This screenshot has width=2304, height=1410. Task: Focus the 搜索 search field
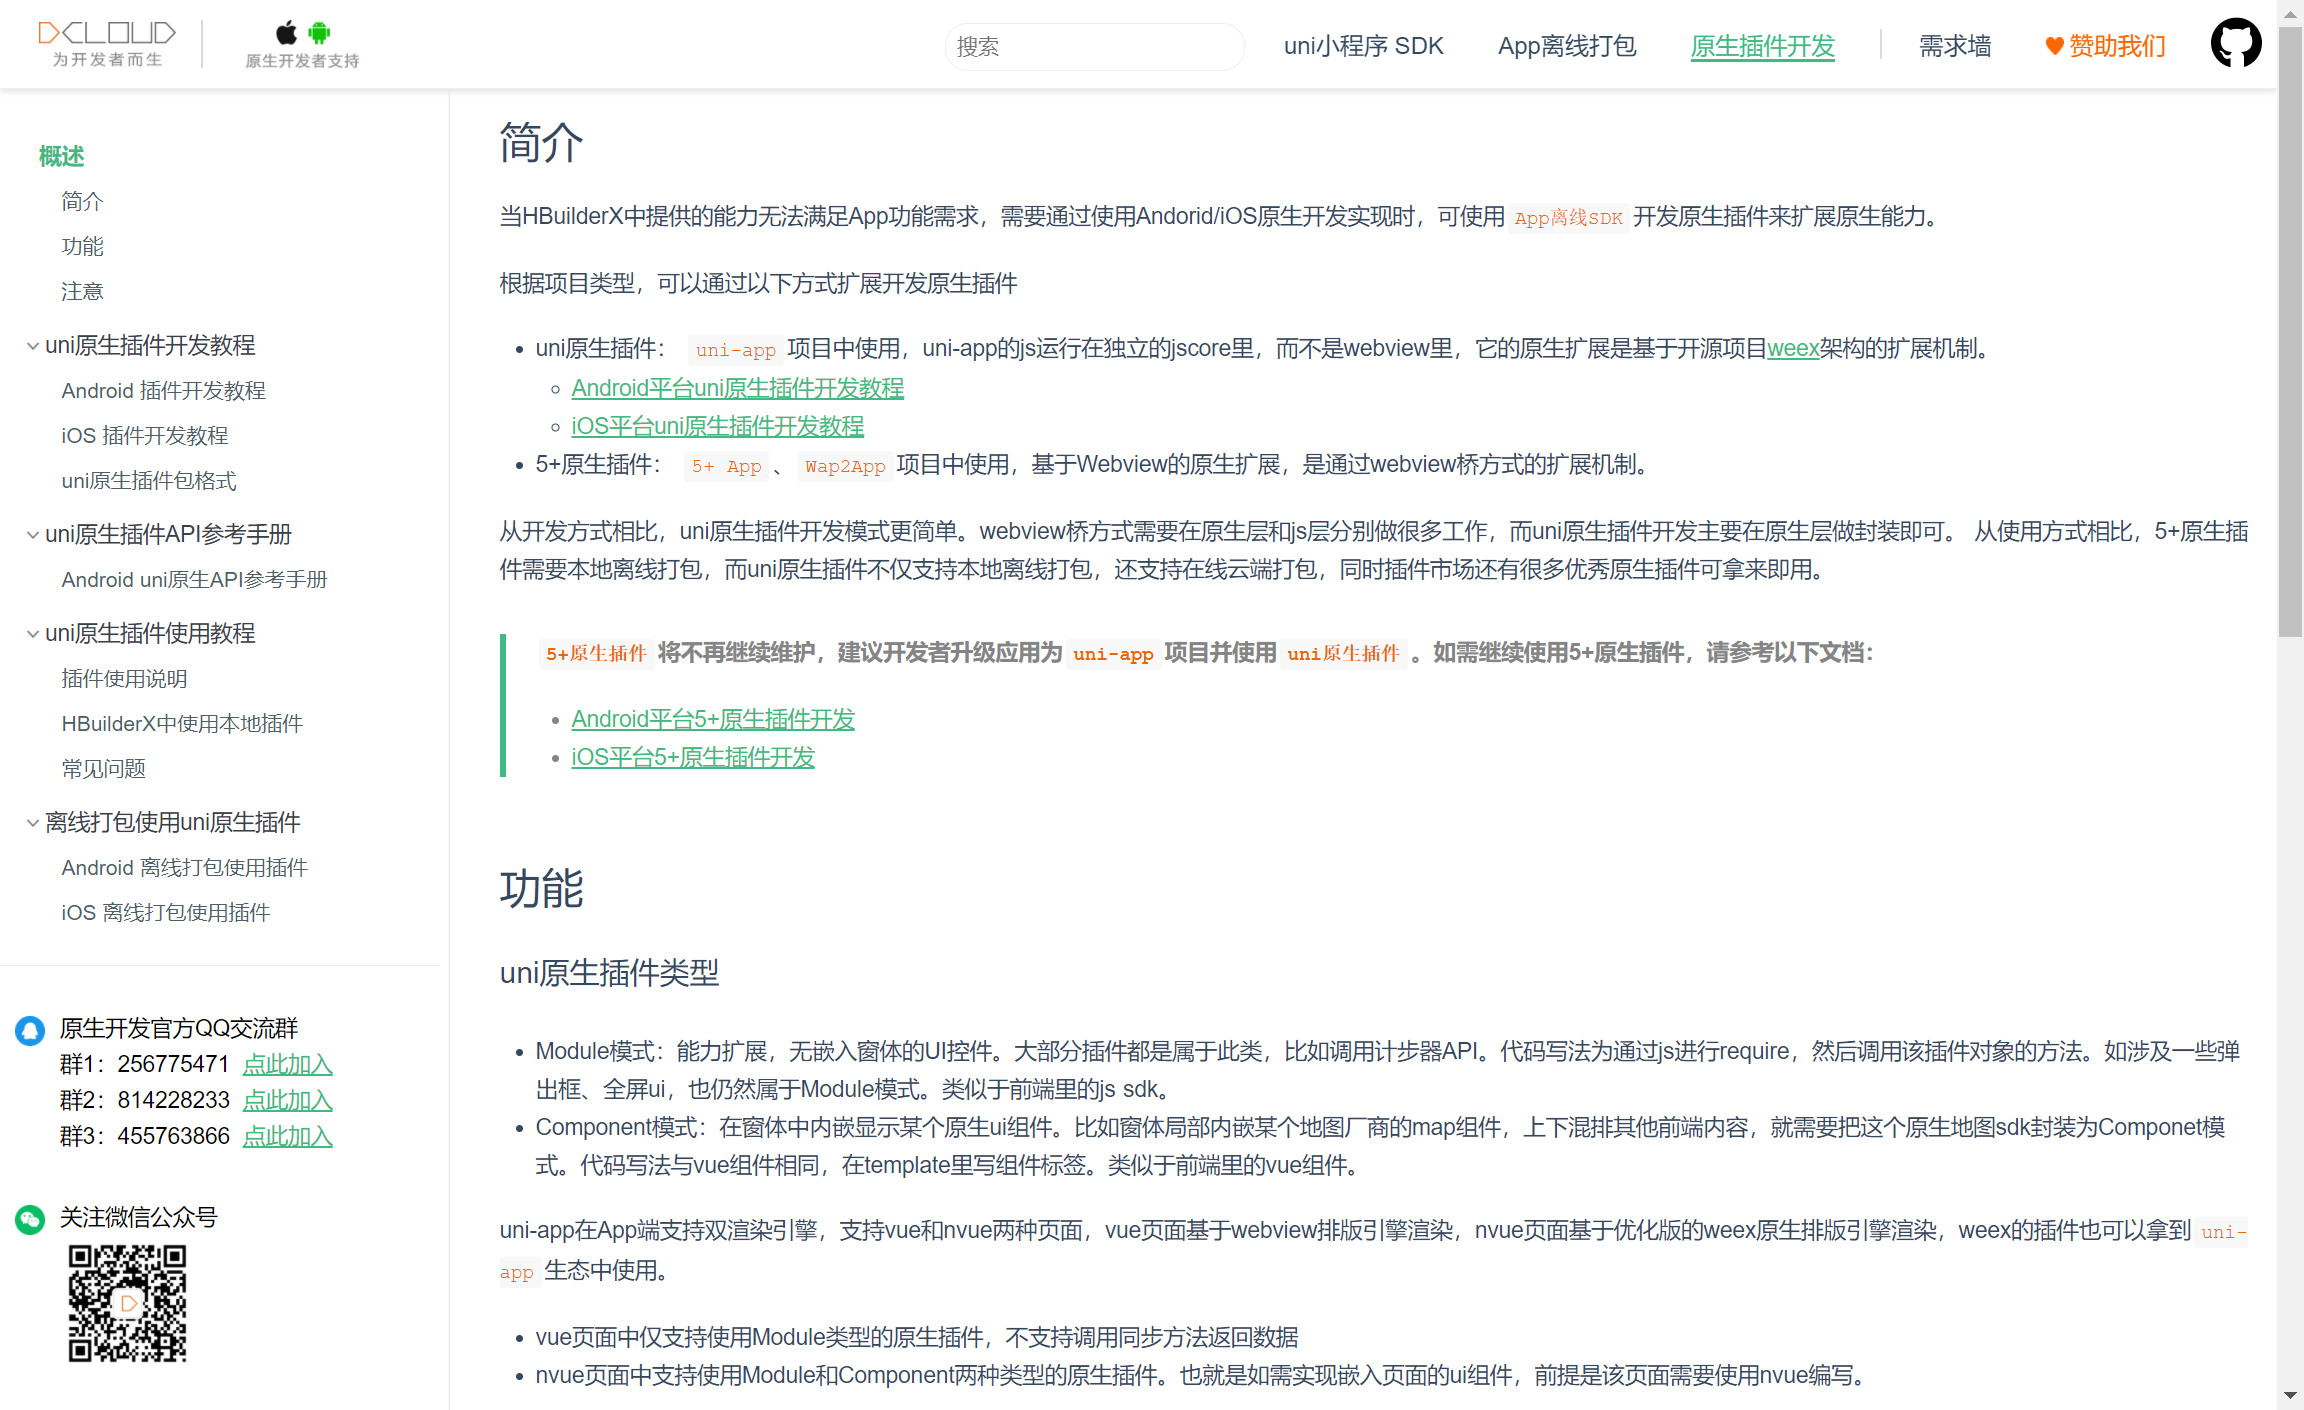pyautogui.click(x=1094, y=46)
